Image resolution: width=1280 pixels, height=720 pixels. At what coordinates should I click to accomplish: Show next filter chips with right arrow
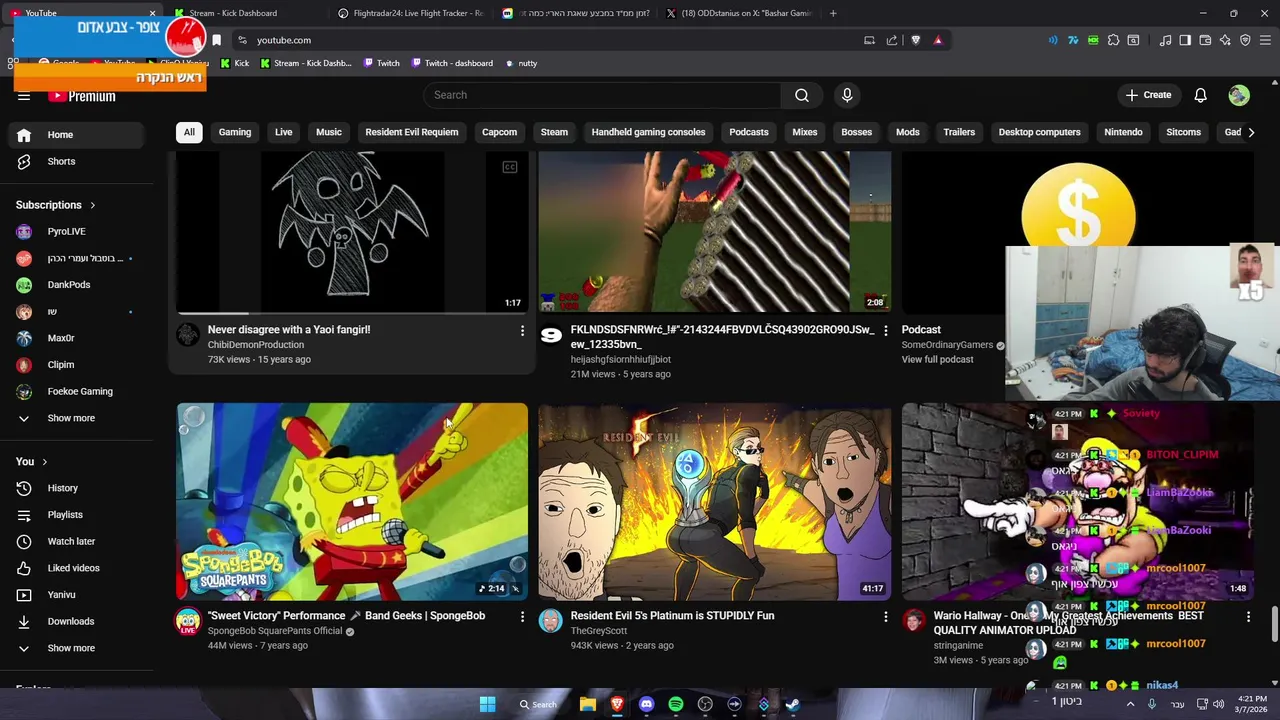tap(1250, 132)
